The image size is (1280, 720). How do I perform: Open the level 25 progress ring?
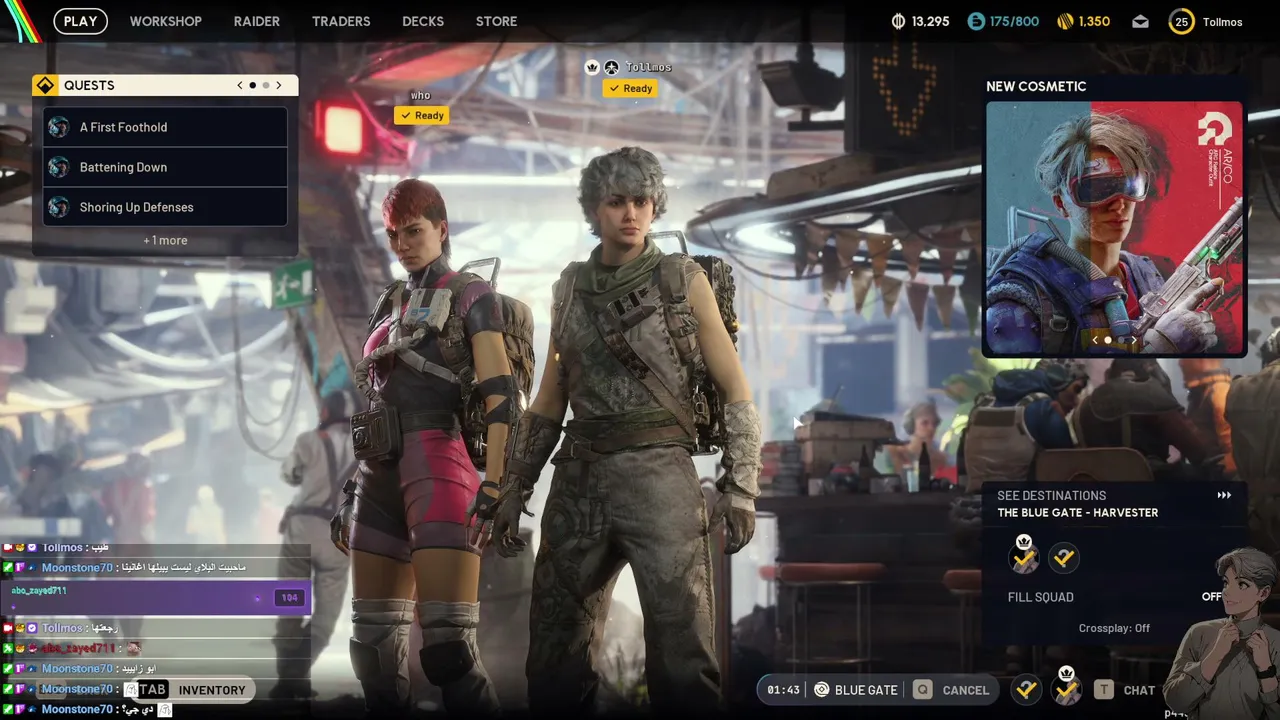tap(1181, 21)
